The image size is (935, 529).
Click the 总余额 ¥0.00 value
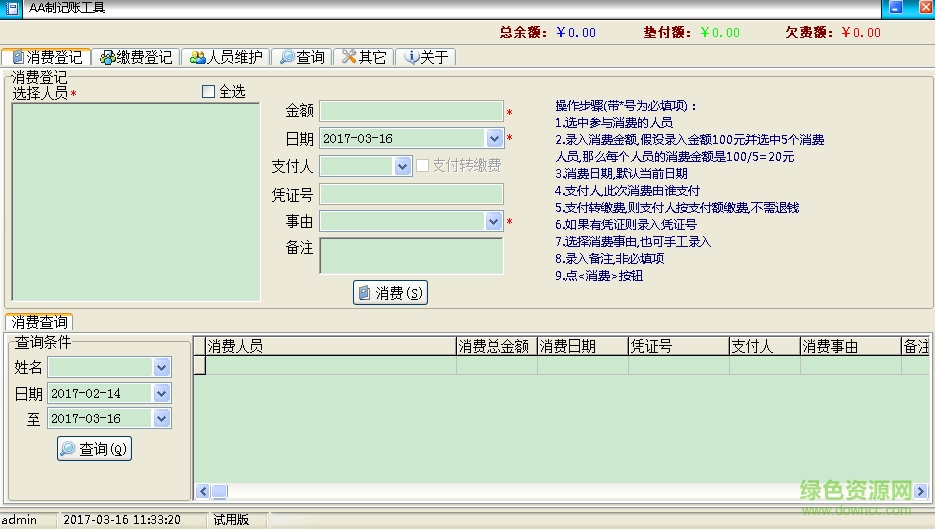click(x=576, y=33)
